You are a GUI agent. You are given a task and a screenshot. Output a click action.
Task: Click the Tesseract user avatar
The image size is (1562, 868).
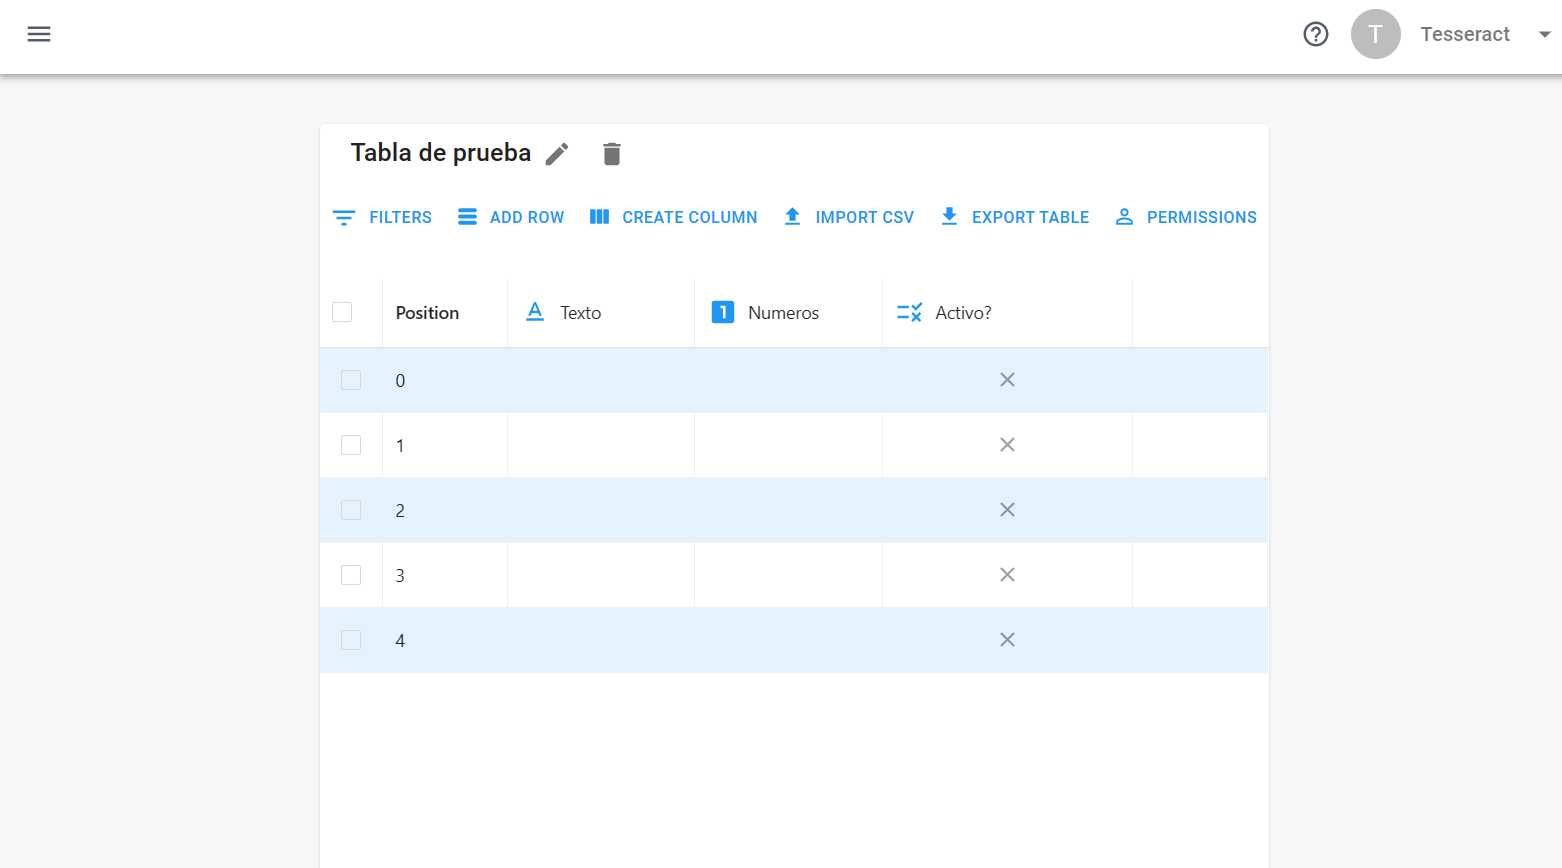click(x=1376, y=34)
